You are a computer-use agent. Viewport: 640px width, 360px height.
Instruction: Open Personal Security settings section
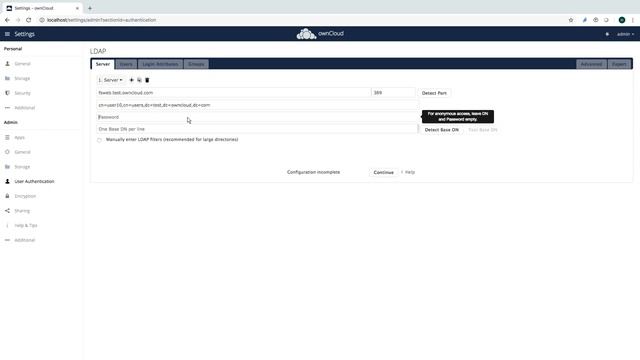[x=22, y=93]
